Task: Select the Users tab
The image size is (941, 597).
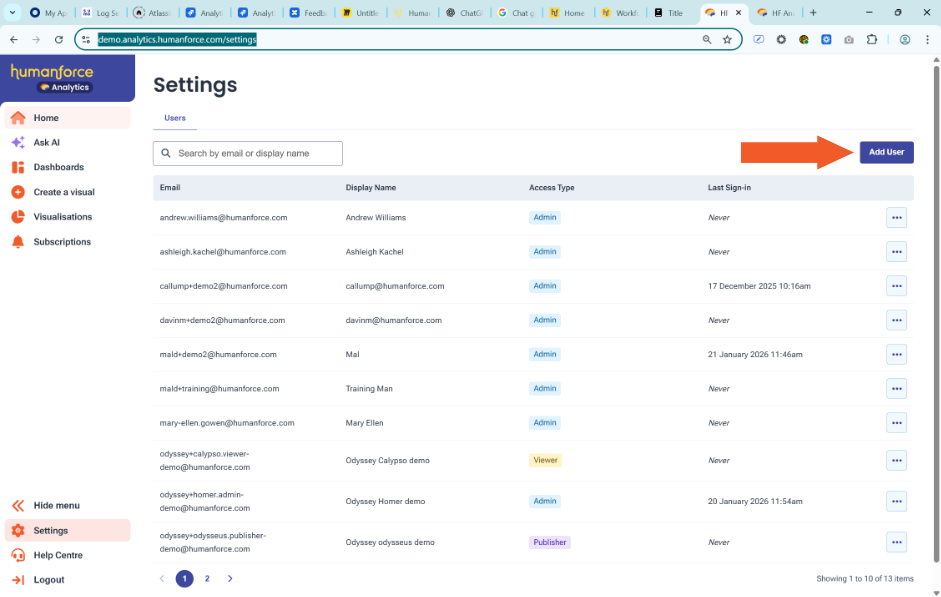Action: [175, 118]
